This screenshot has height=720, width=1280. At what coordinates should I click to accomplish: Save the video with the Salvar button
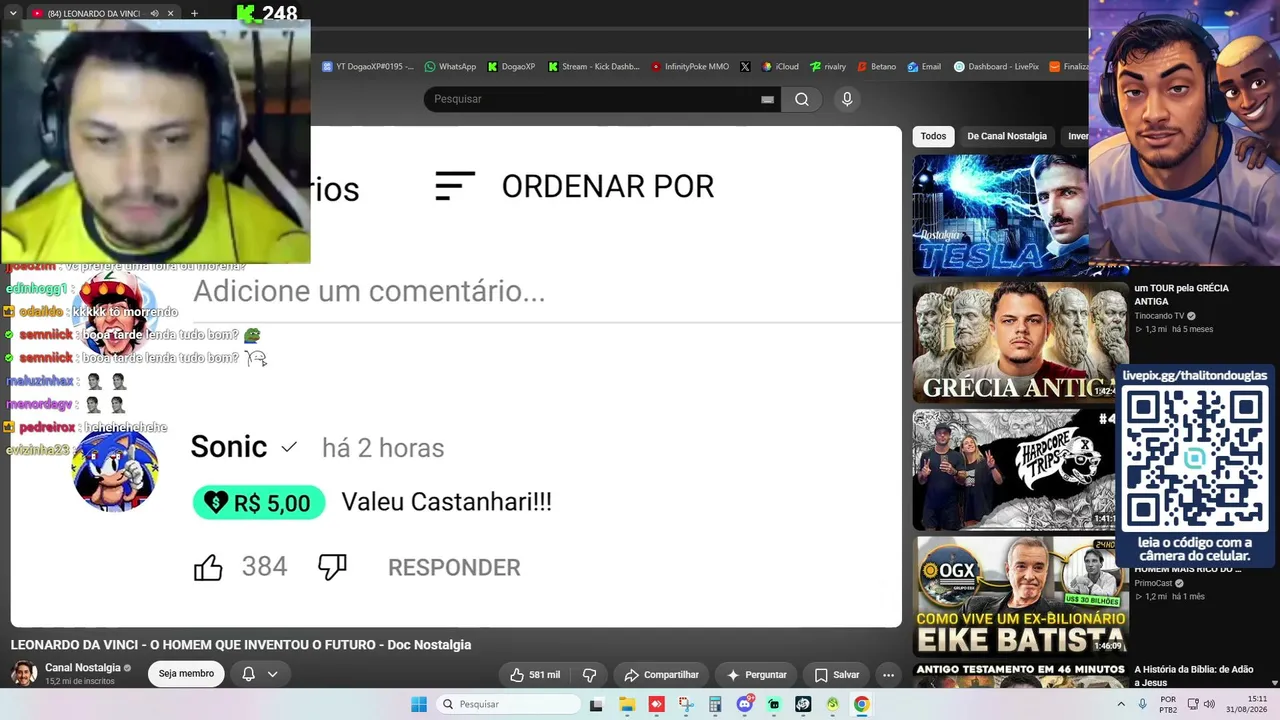tap(837, 675)
